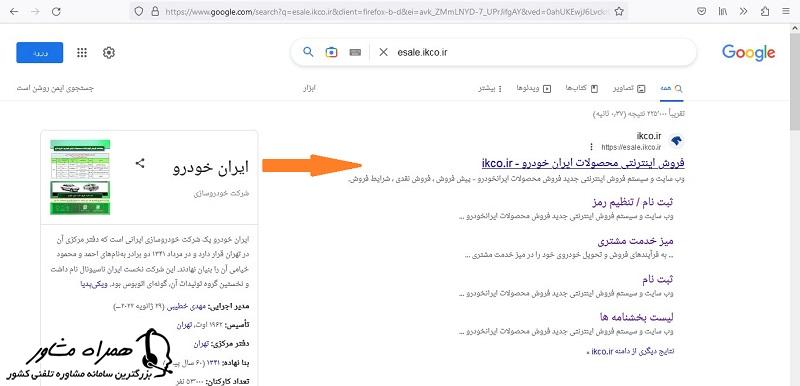This screenshot has height=386, width=800.
Task: Open the ikco.ir result three-dot menu
Action: pos(591,147)
